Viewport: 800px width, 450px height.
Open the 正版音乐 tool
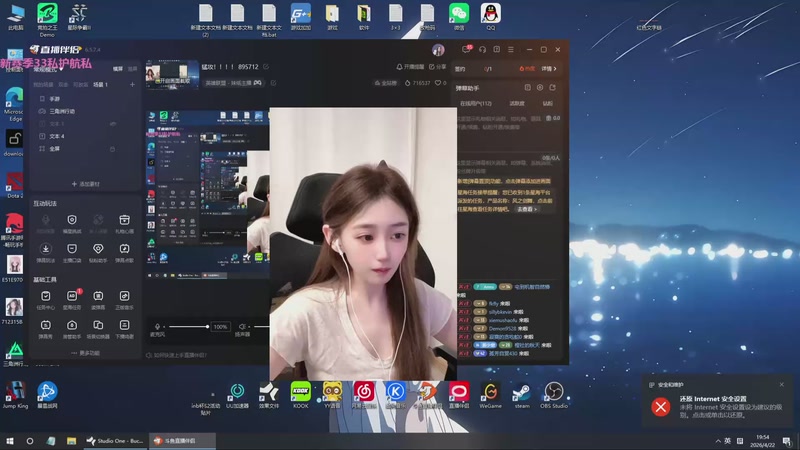[x=124, y=299]
